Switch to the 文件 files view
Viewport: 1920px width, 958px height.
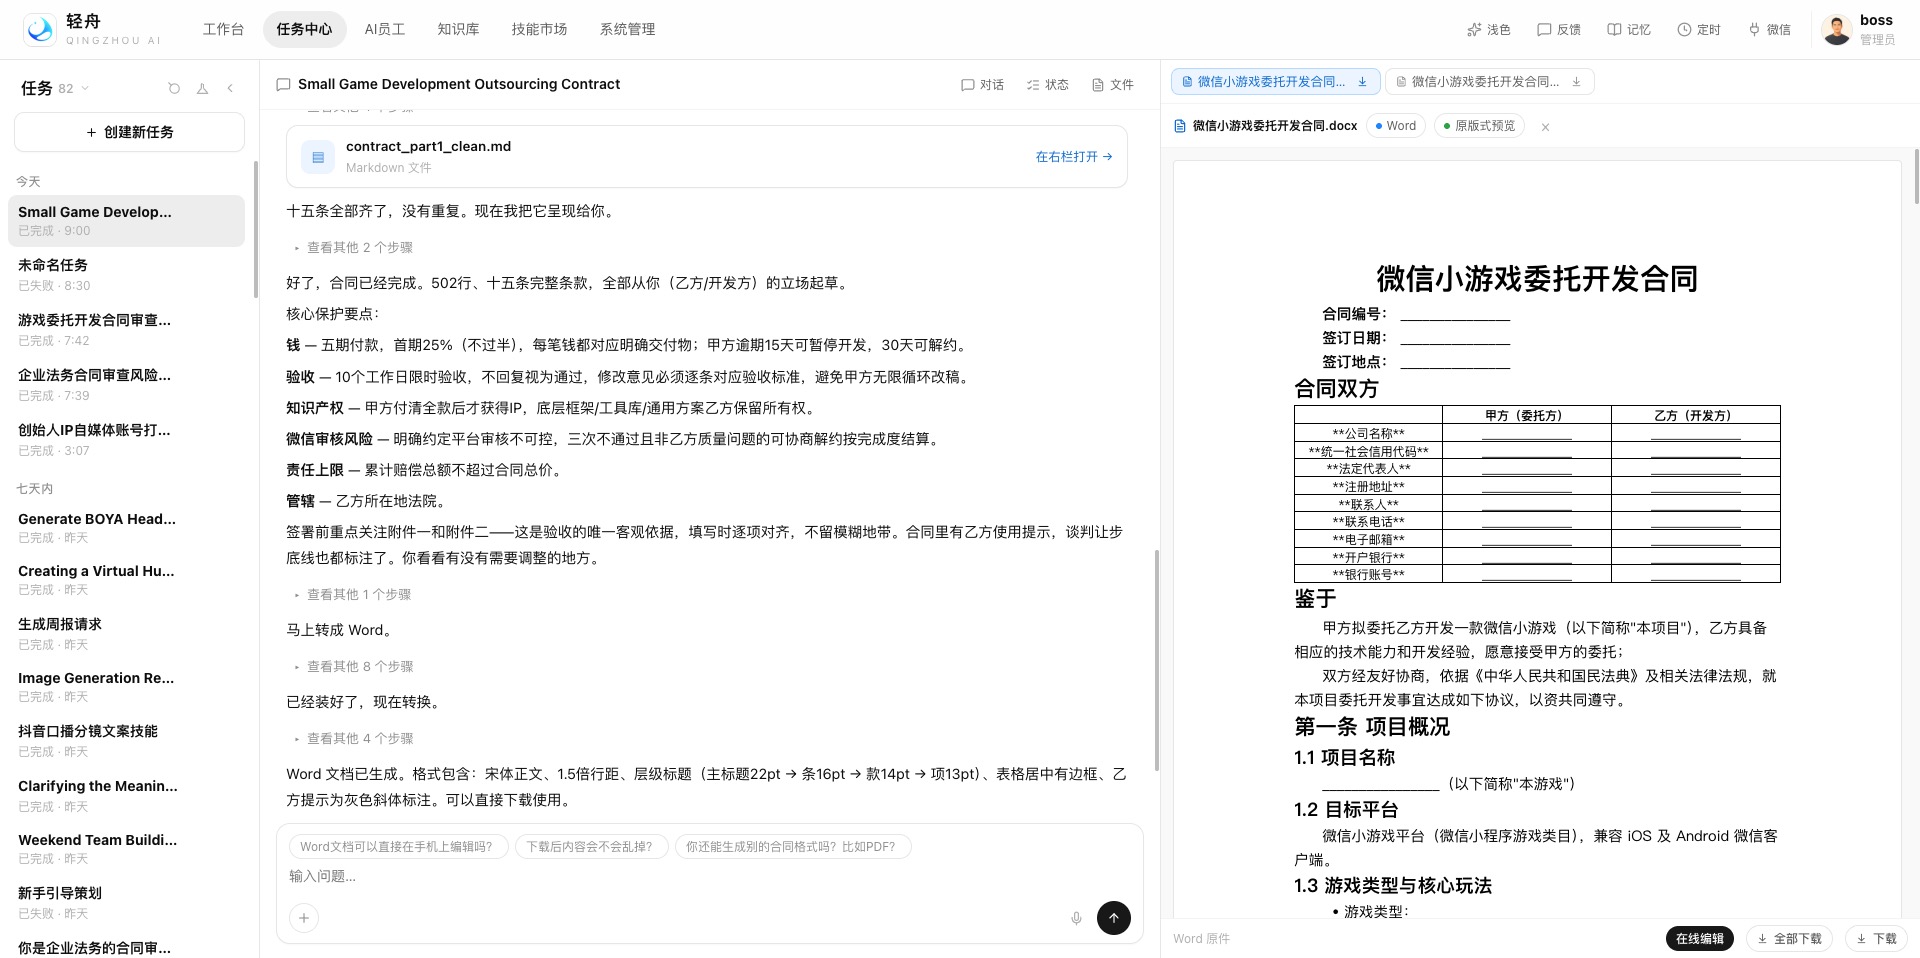1112,85
